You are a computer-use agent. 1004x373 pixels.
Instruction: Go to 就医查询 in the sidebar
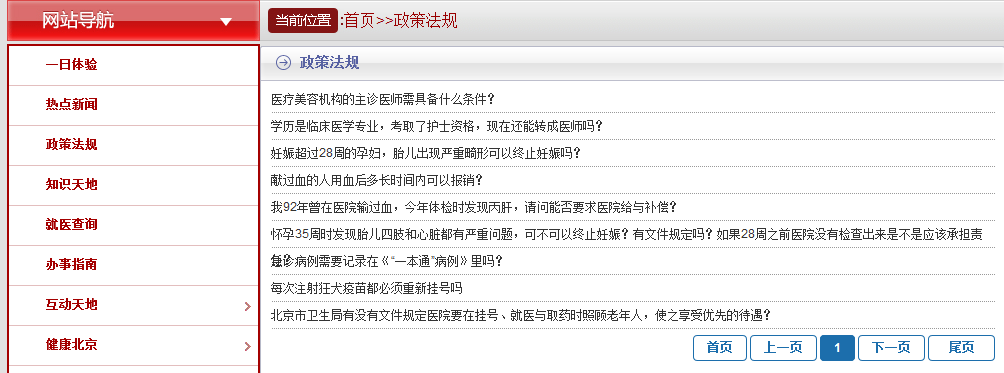pyautogui.click(x=72, y=225)
